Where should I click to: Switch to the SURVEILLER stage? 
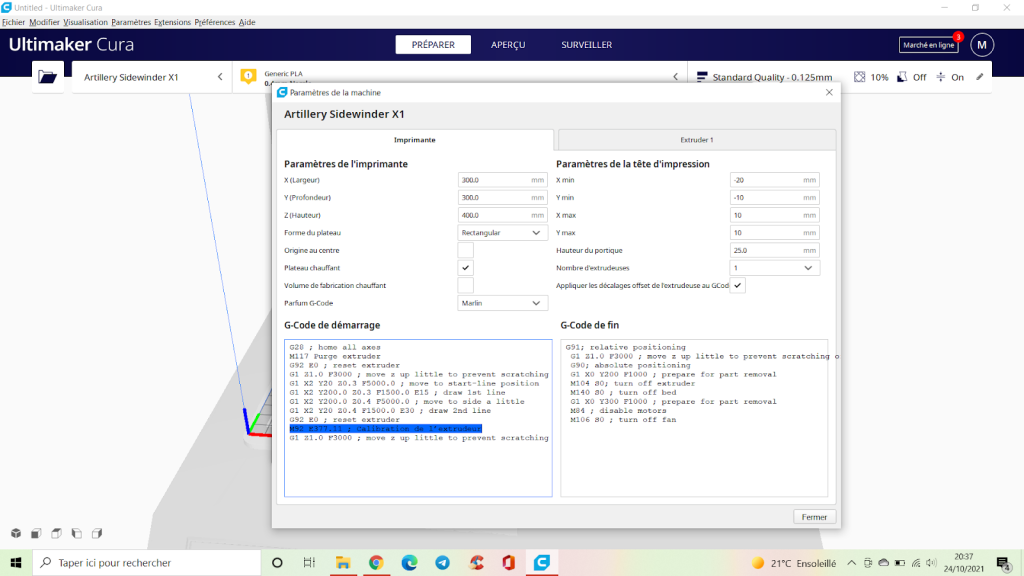[x=586, y=44]
